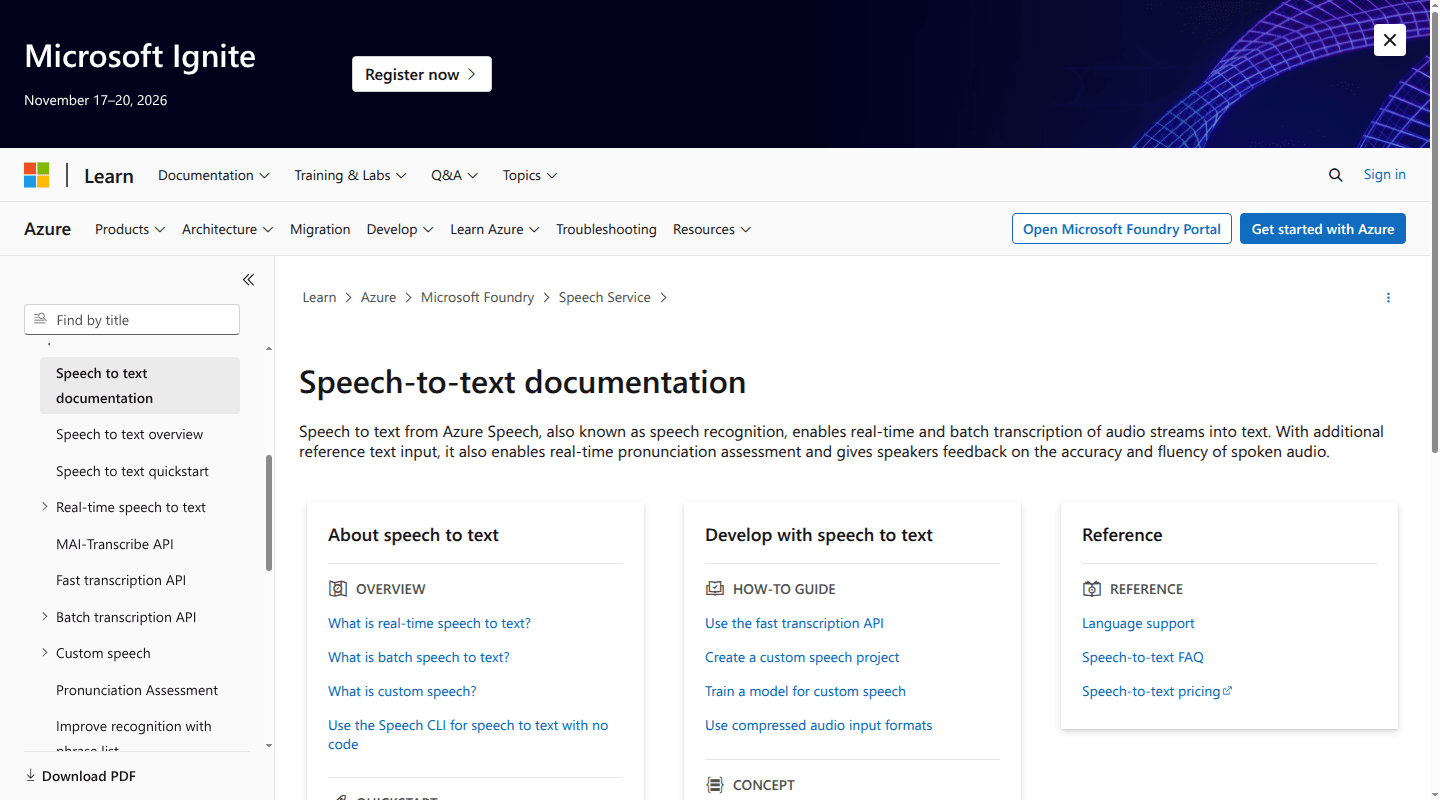
Task: Go to the Troubleshooting menu item
Action: coord(606,229)
